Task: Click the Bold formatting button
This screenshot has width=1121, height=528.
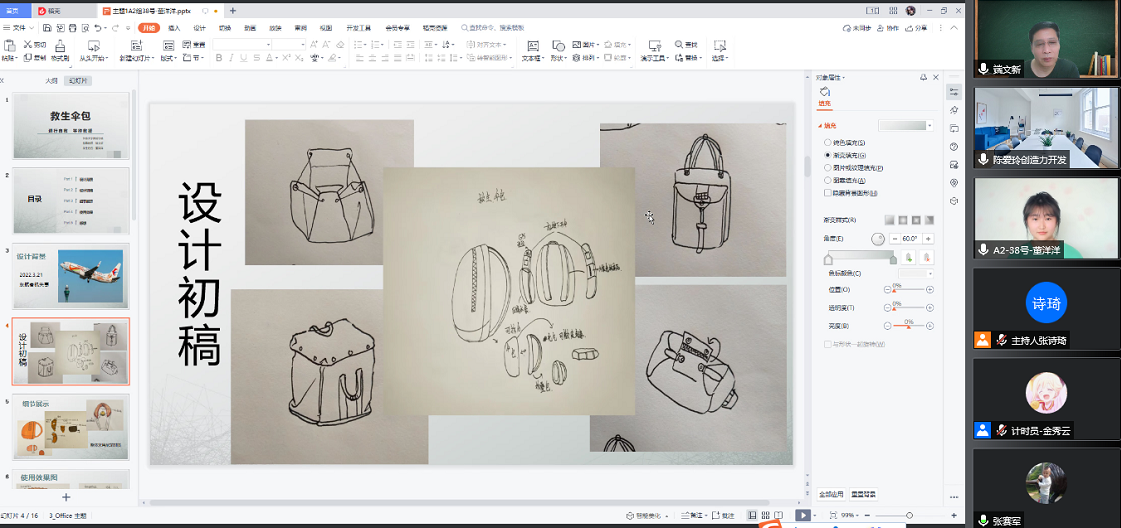Action: pyautogui.click(x=218, y=58)
